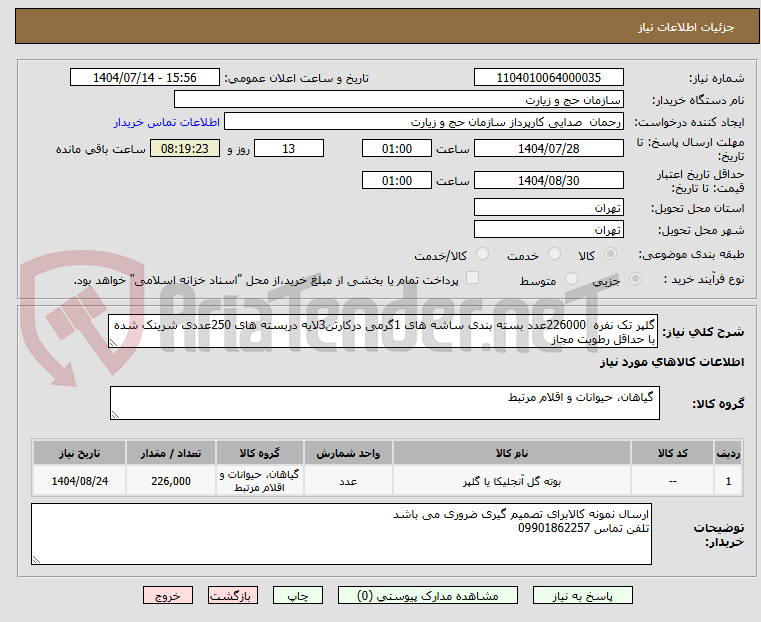Click the گروه کالا column header

(x=260, y=453)
